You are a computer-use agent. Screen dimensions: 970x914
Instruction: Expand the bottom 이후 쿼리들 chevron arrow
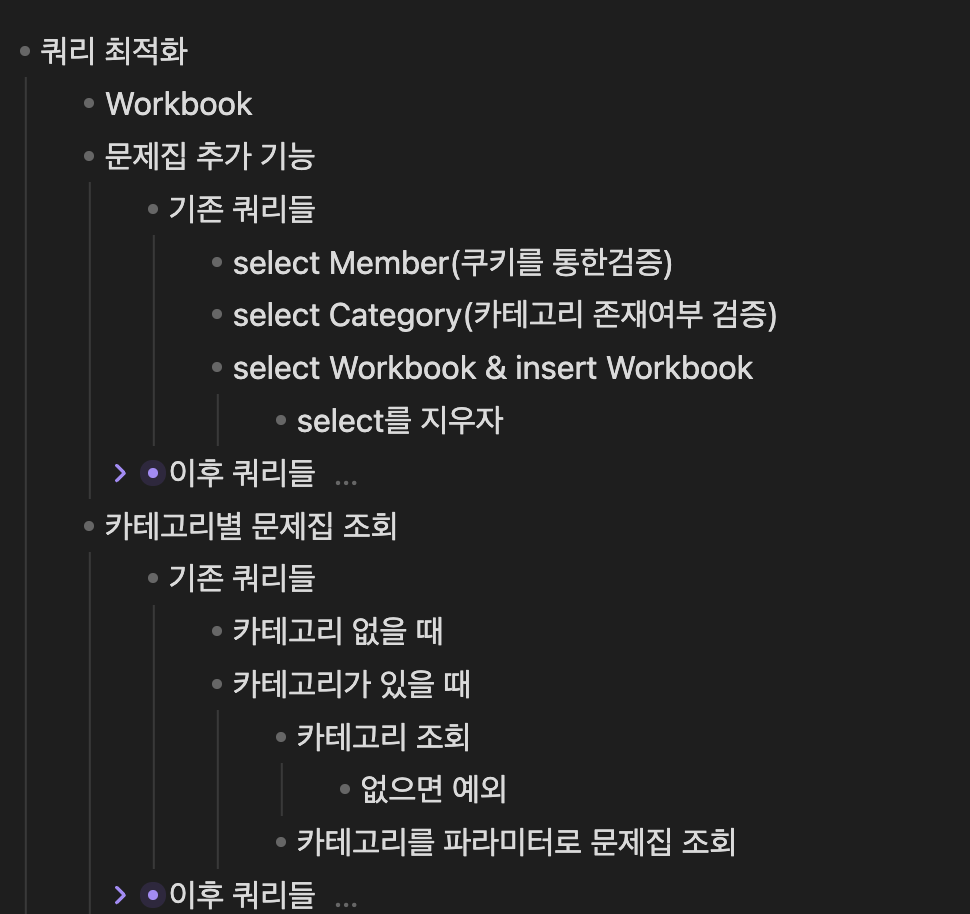(121, 895)
